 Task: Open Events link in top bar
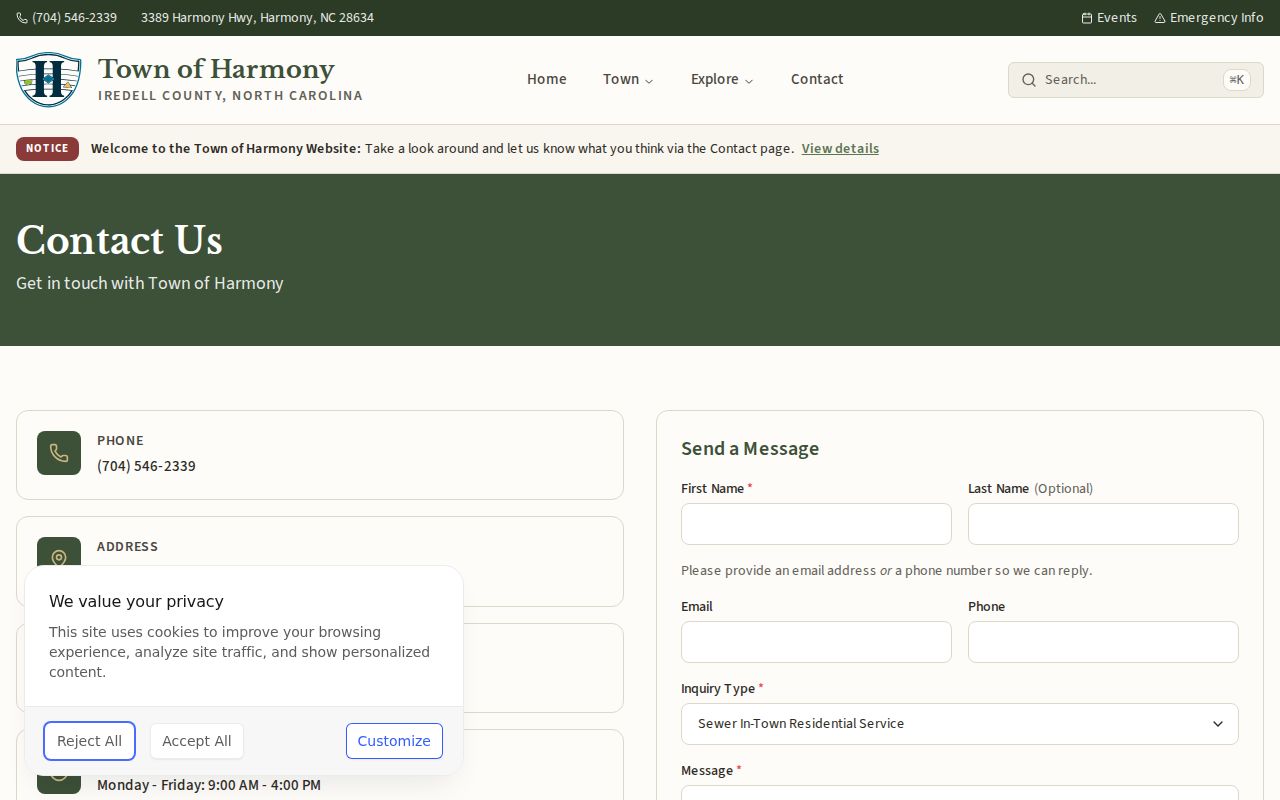click(1109, 18)
